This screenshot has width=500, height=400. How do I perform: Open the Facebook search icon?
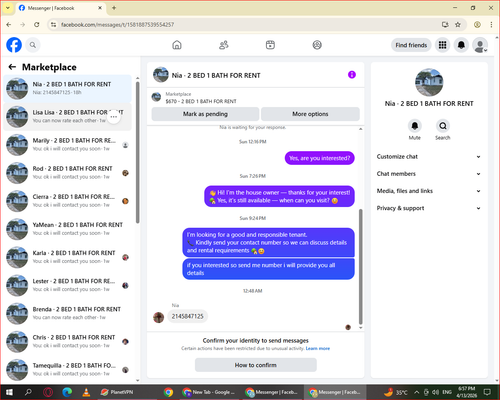33,45
